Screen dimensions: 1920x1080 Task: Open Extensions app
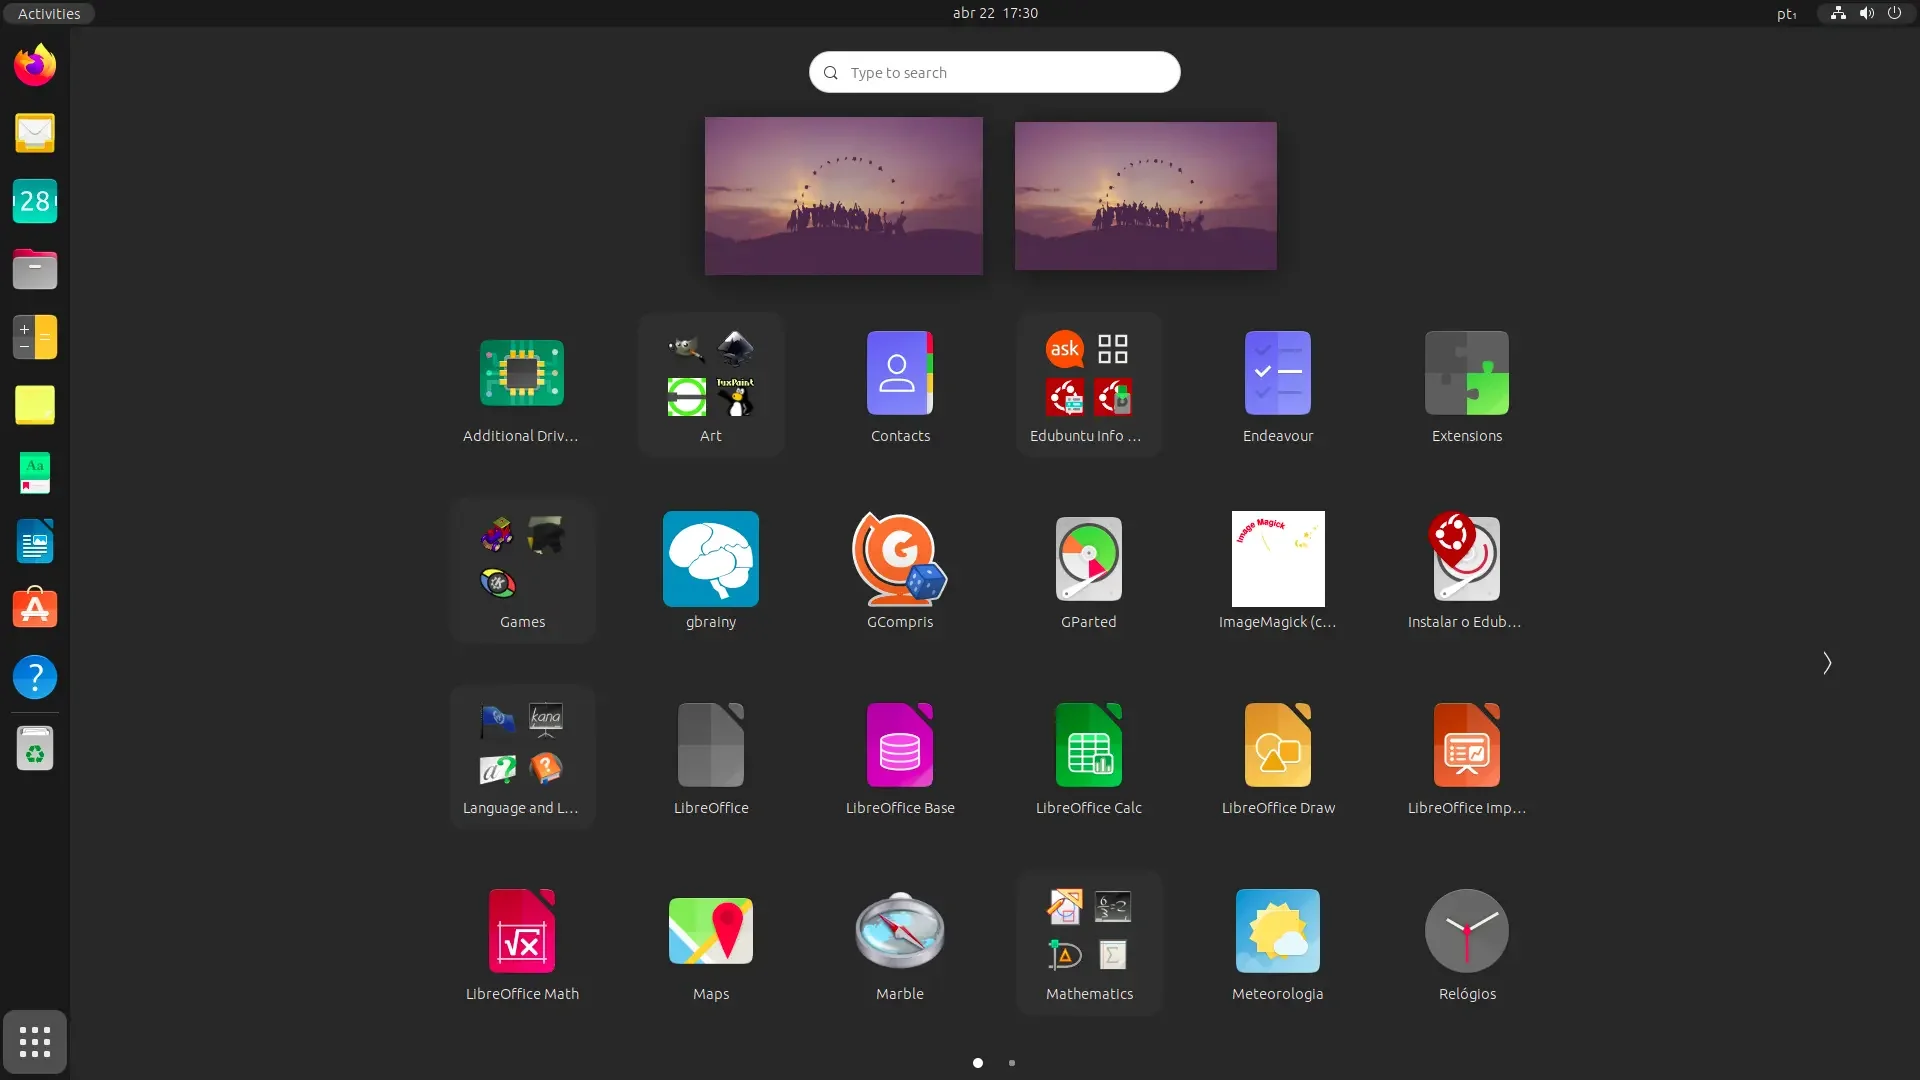pyautogui.click(x=1466, y=386)
